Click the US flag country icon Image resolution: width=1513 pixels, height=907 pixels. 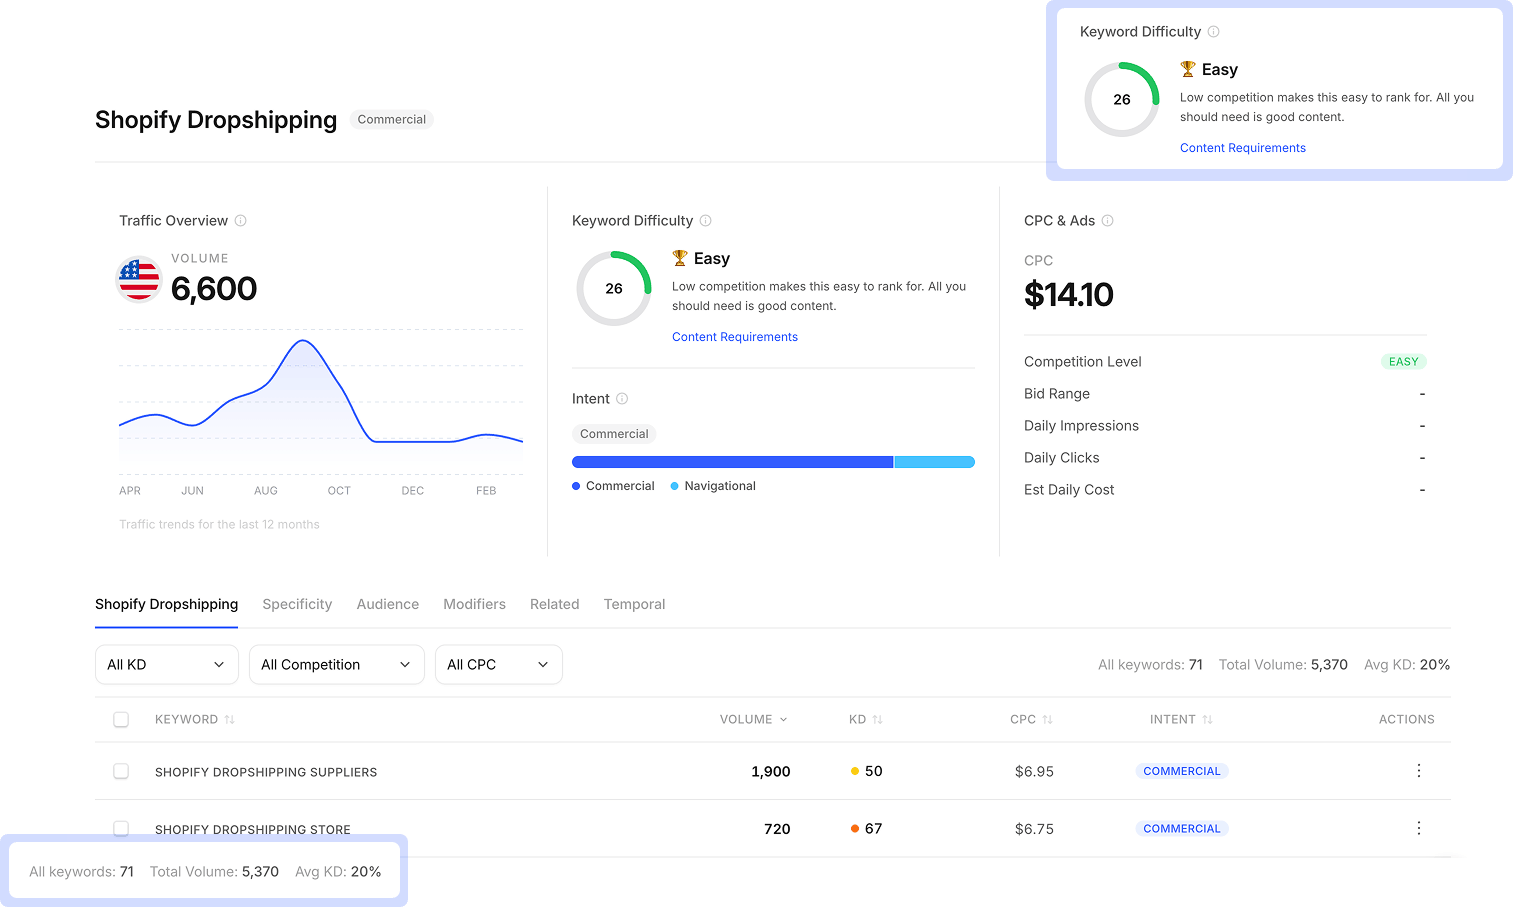click(139, 279)
